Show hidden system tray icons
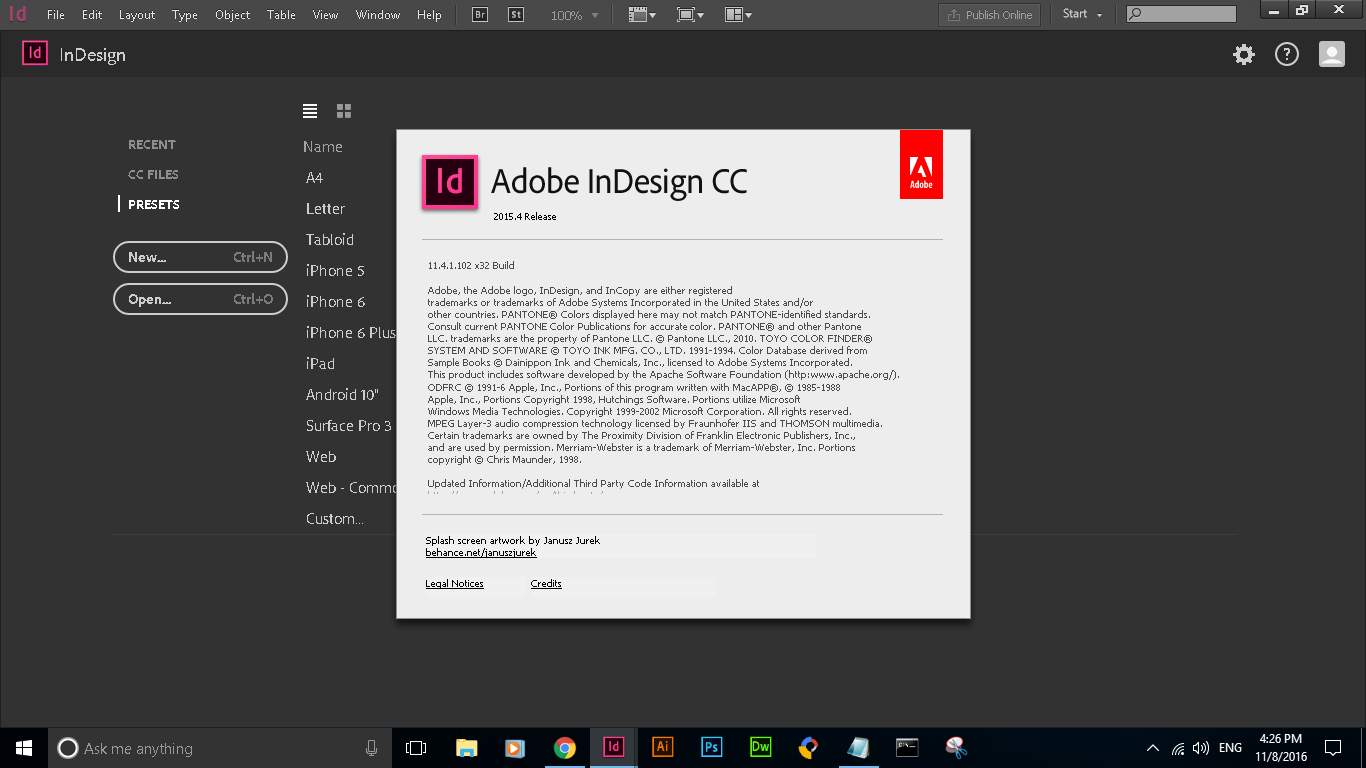The image size is (1366, 768). (x=1153, y=747)
